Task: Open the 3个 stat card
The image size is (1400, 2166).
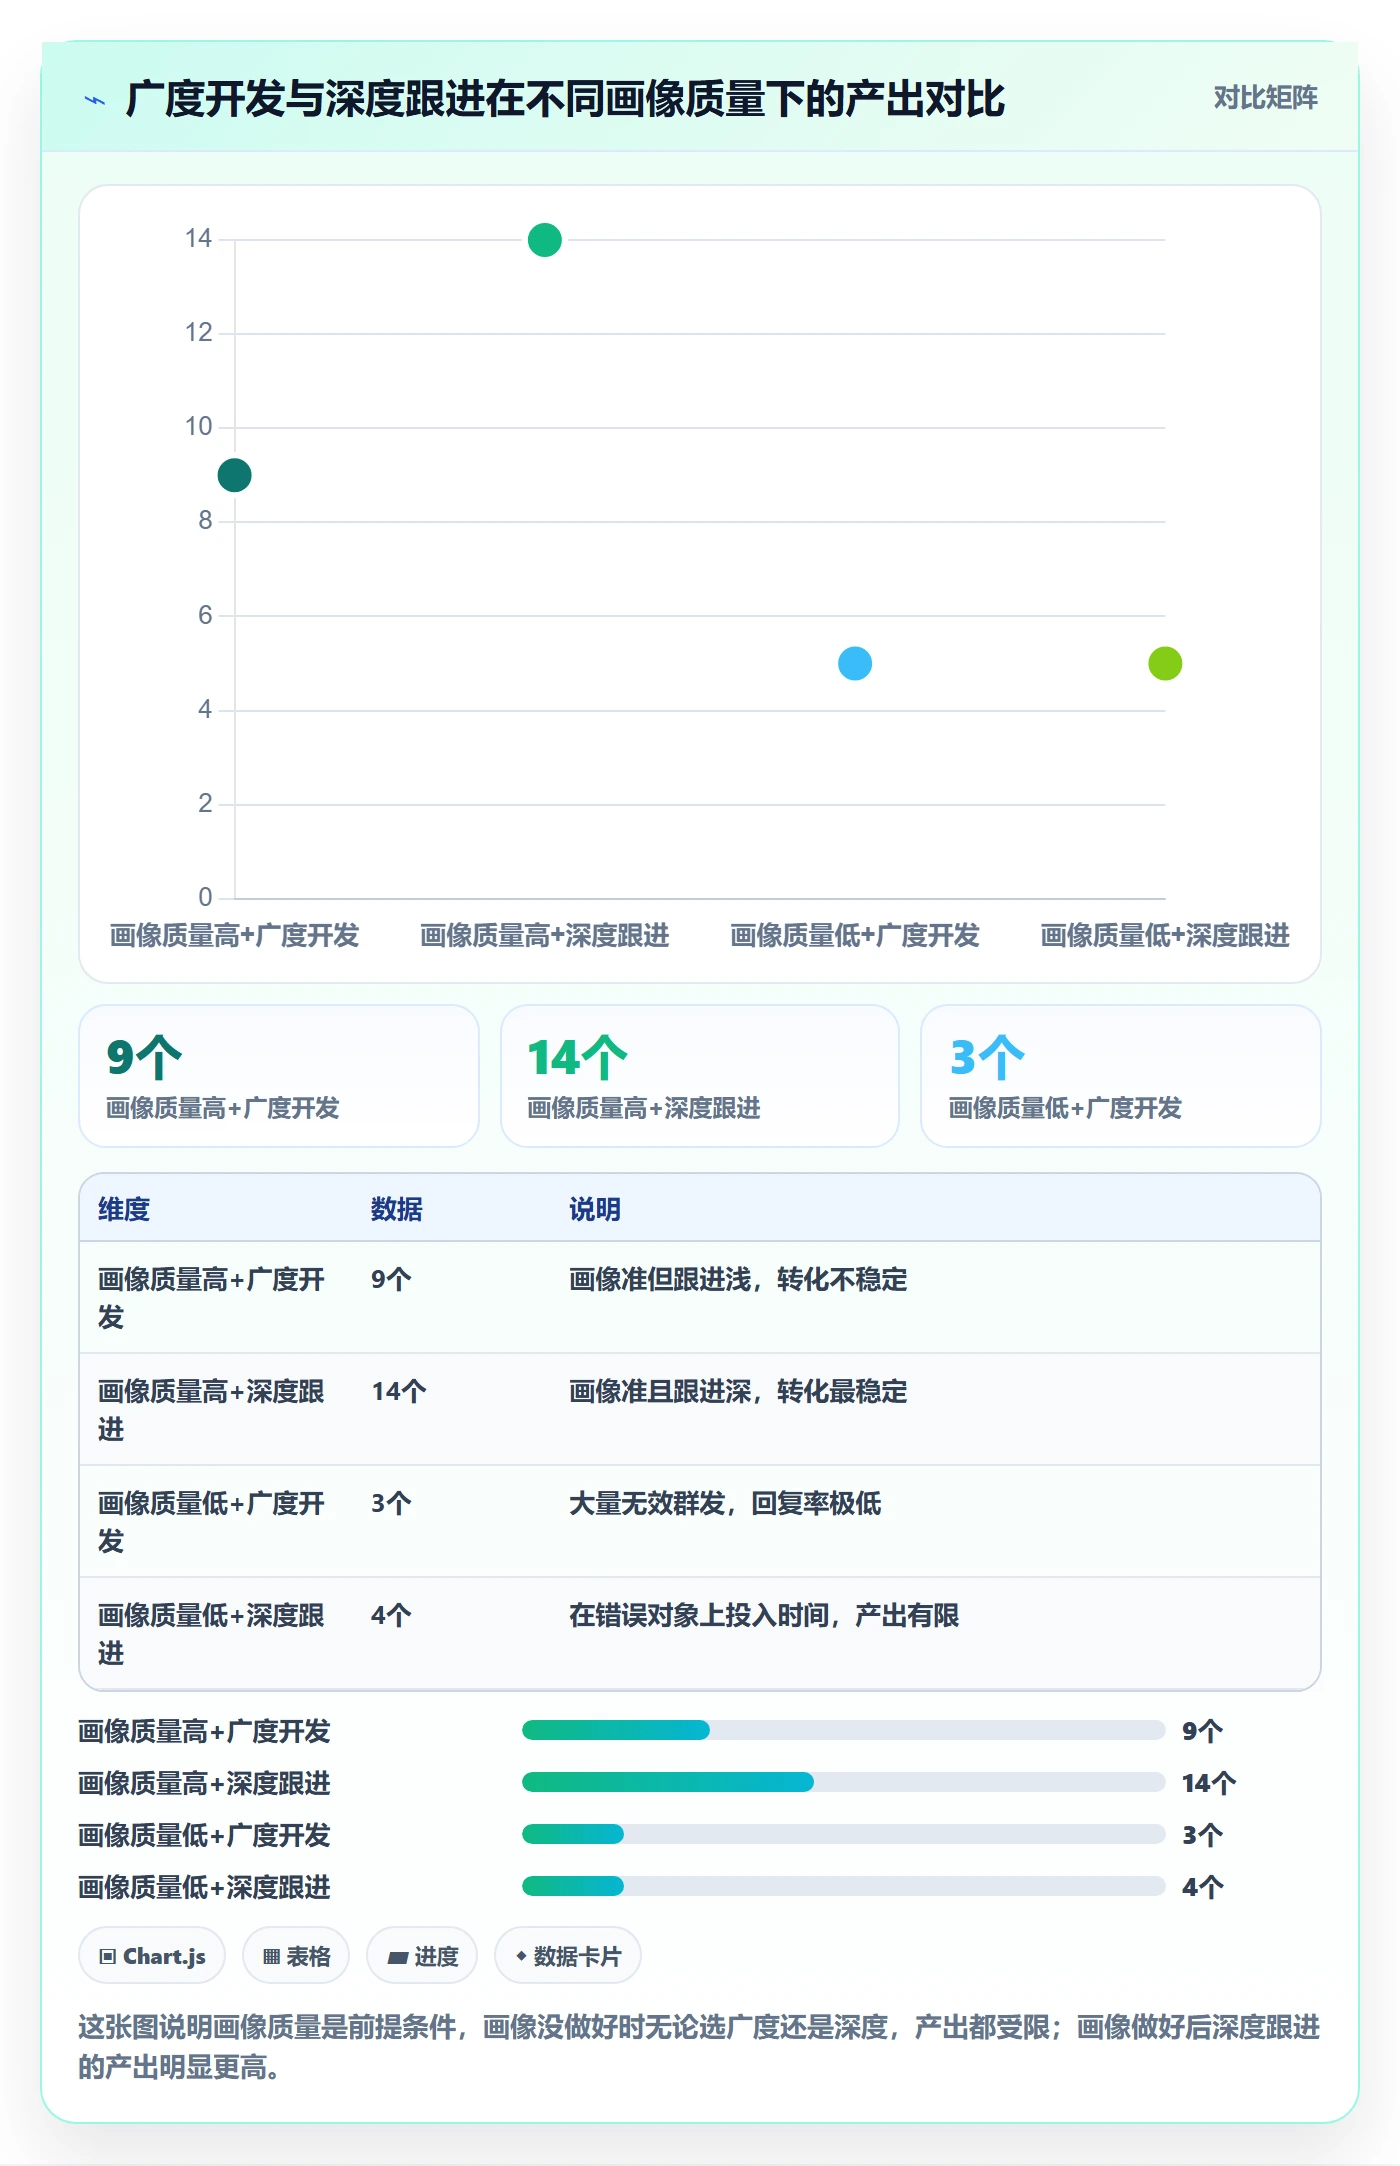Action: click(1121, 1076)
